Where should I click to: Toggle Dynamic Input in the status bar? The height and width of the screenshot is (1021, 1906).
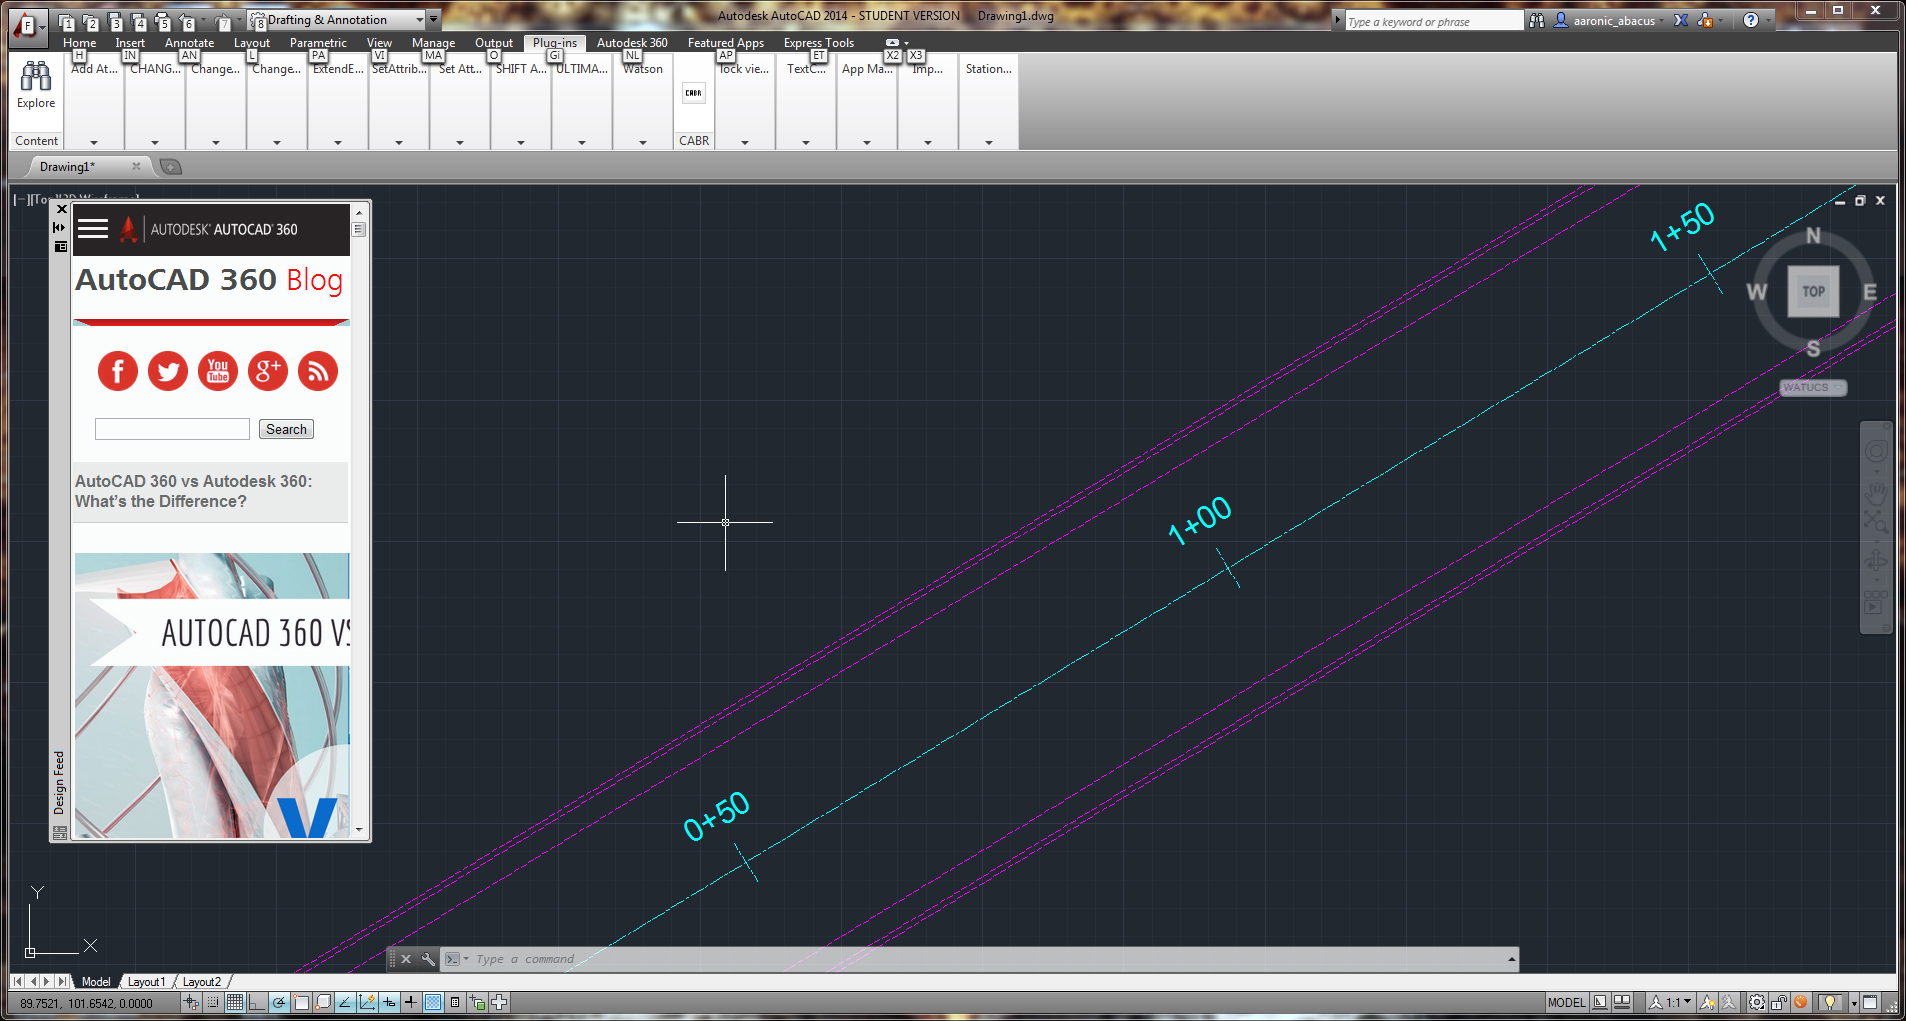(389, 1002)
